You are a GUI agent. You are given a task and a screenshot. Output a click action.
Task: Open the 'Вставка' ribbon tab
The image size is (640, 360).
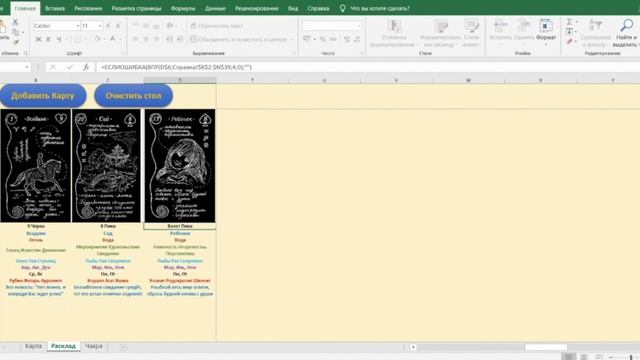(55, 8)
